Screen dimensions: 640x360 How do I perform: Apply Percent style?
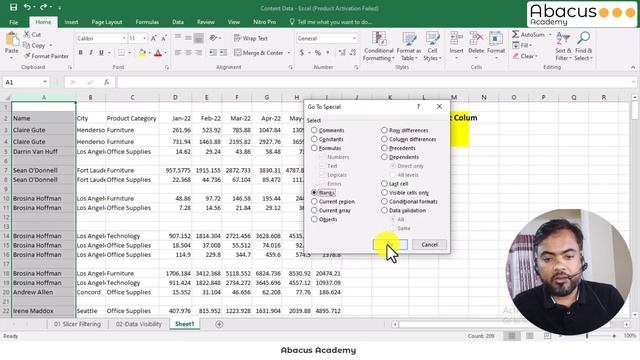(x=318, y=53)
